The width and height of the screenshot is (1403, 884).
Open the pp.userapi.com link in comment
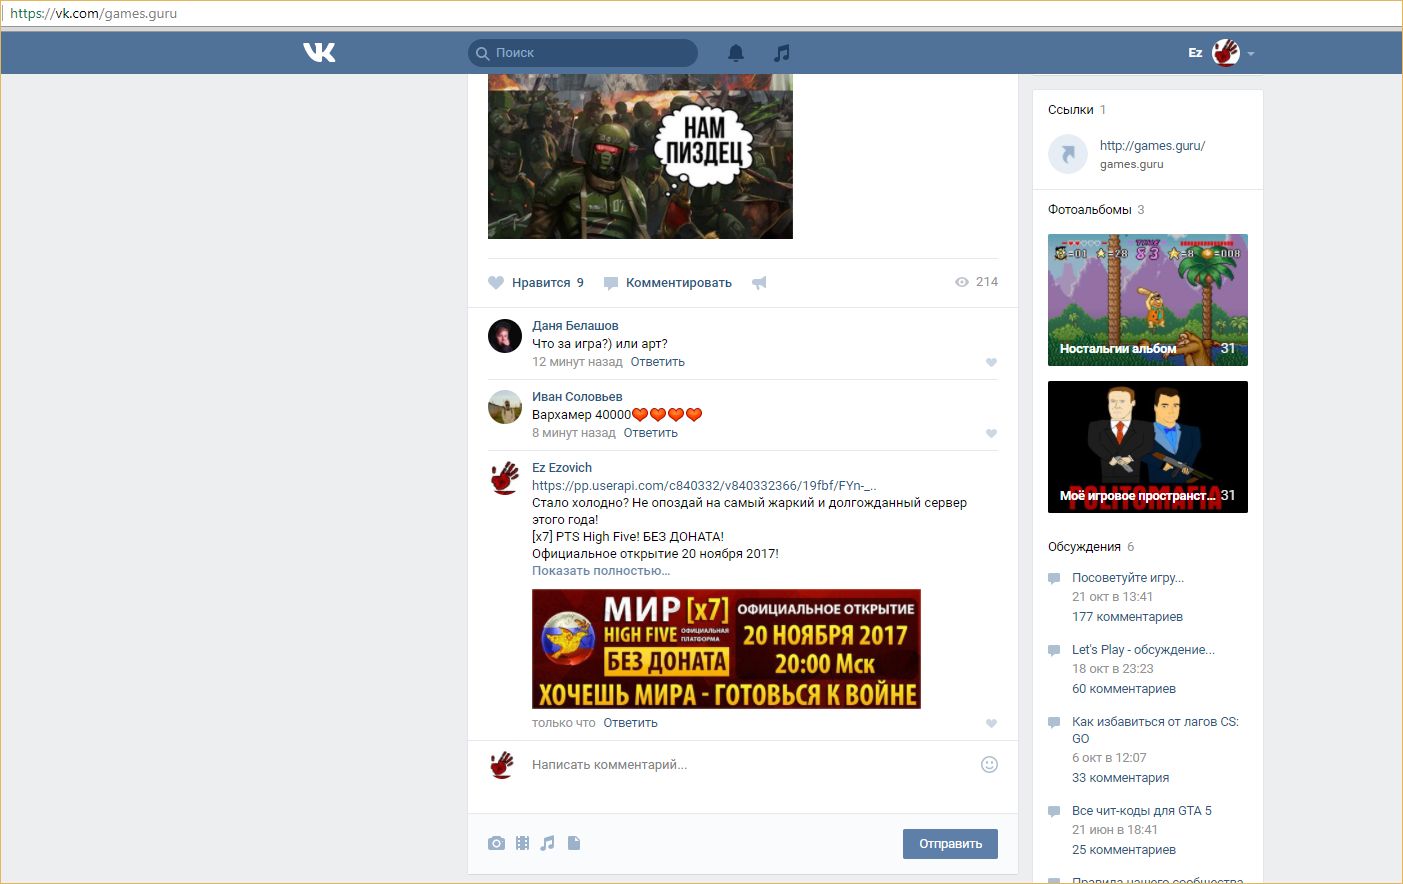coord(703,486)
